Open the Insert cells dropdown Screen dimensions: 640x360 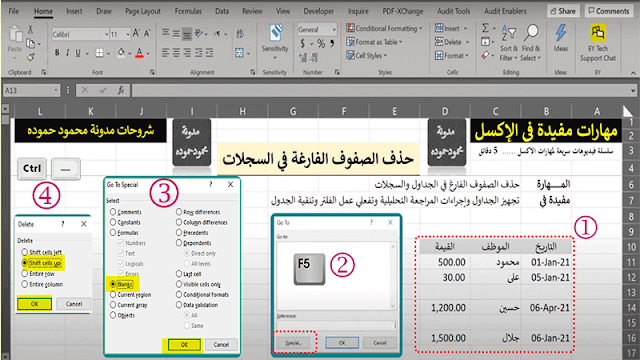click(x=465, y=28)
